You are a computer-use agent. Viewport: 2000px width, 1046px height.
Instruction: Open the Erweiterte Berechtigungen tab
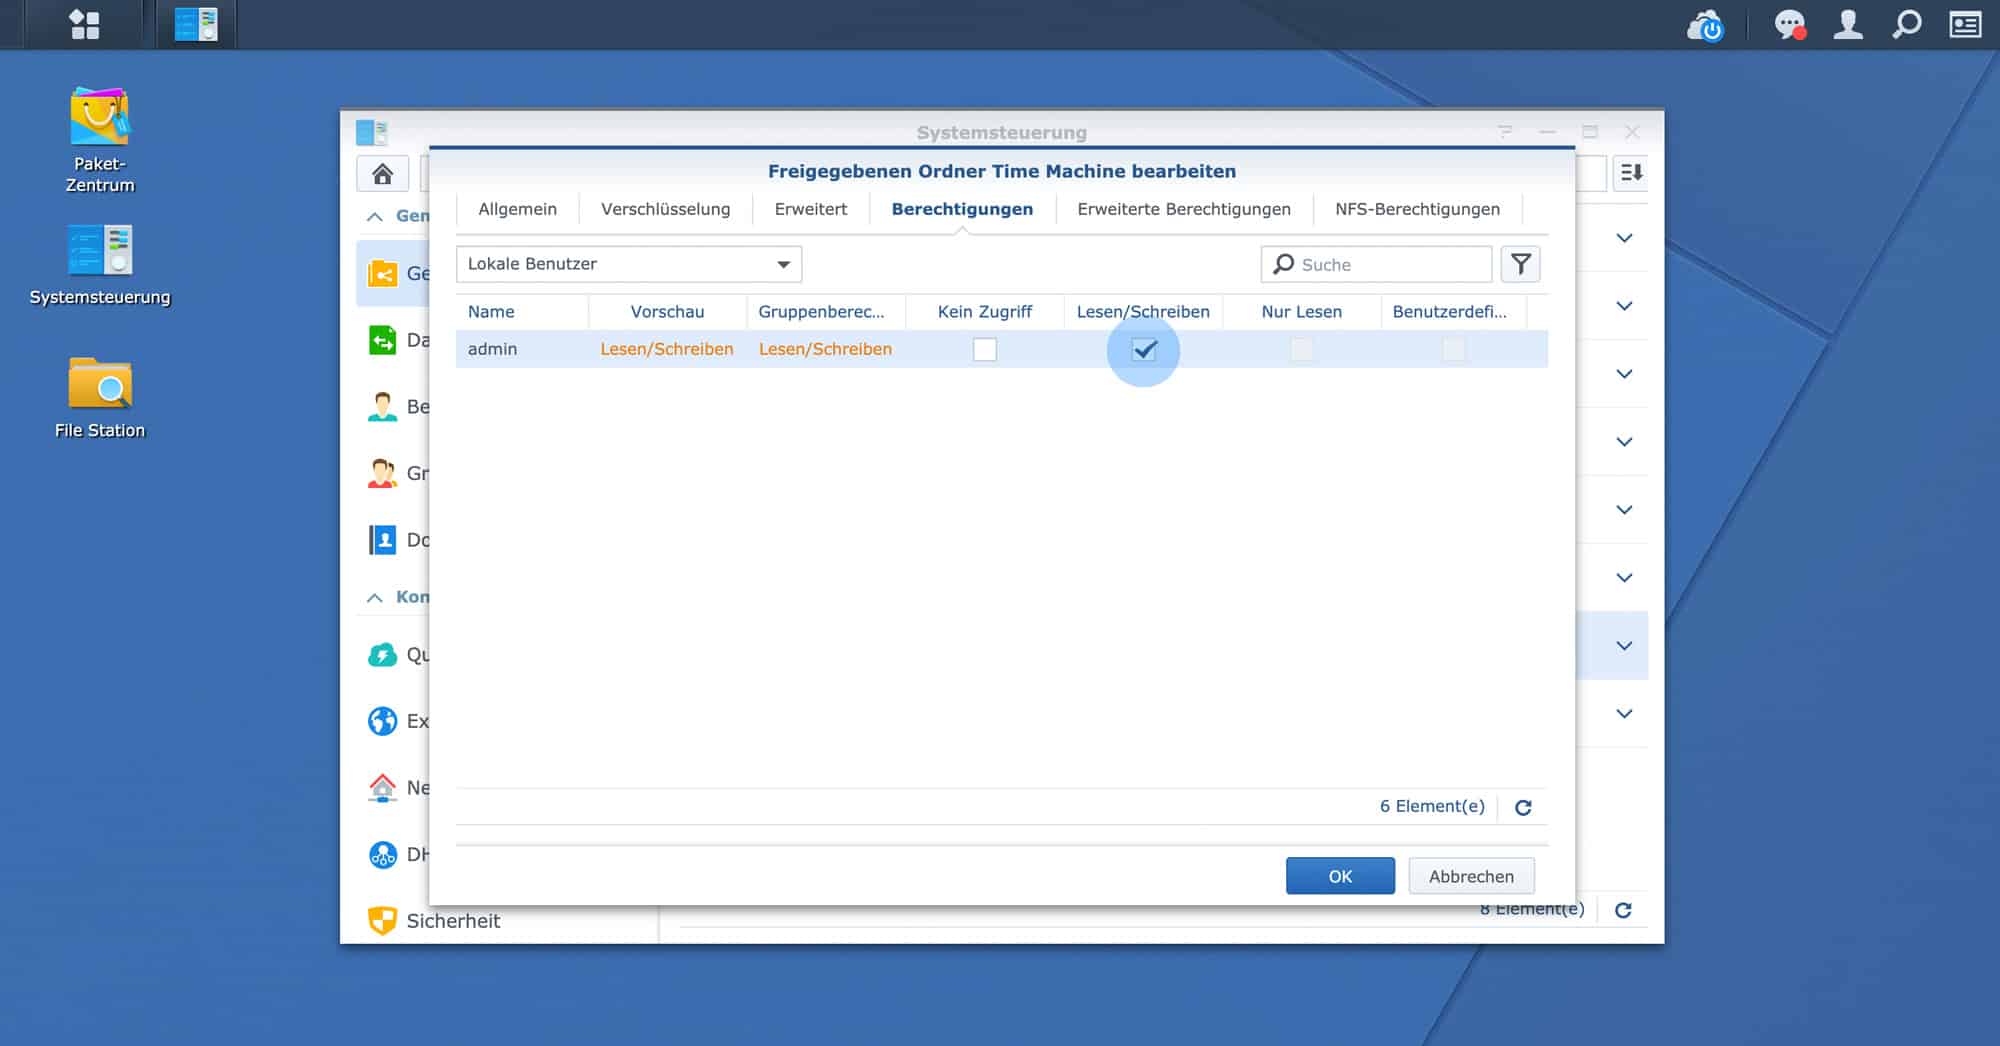(1184, 209)
